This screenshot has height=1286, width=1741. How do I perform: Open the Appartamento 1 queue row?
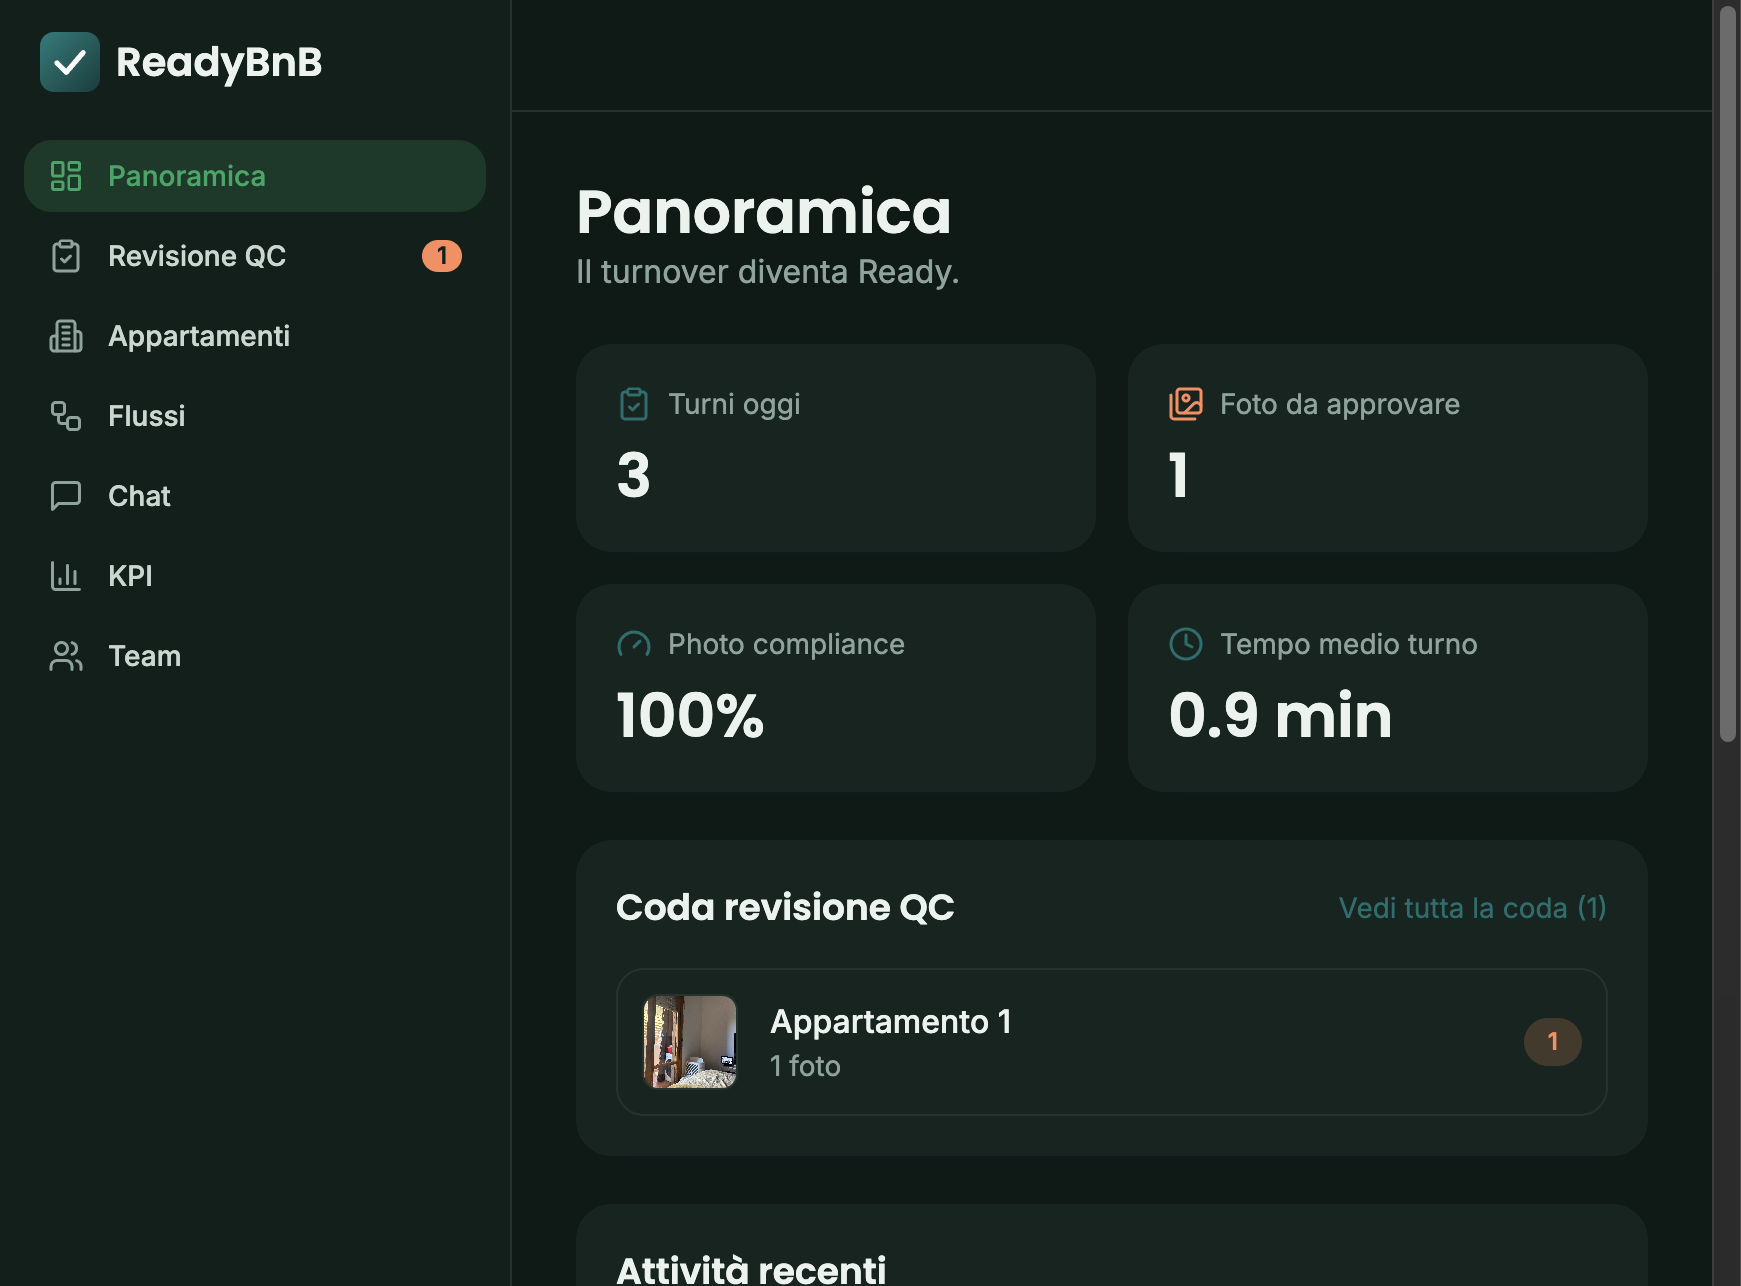click(1112, 1042)
